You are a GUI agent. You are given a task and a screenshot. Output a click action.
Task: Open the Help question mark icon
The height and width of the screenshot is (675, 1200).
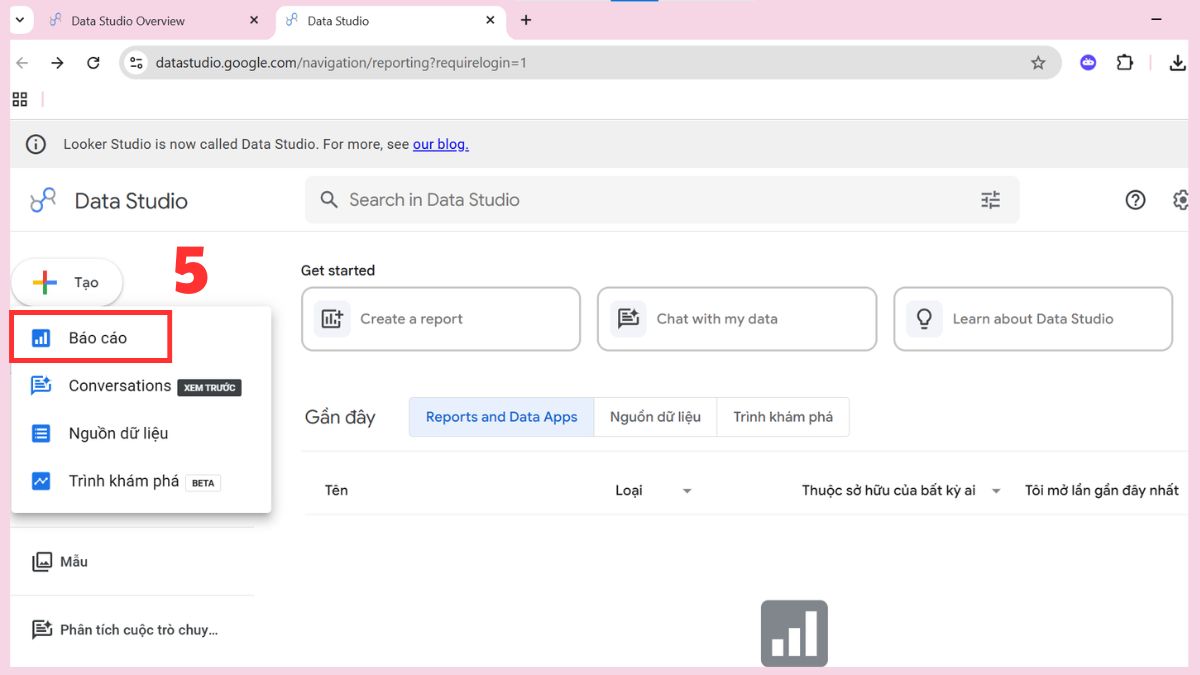(x=1135, y=200)
